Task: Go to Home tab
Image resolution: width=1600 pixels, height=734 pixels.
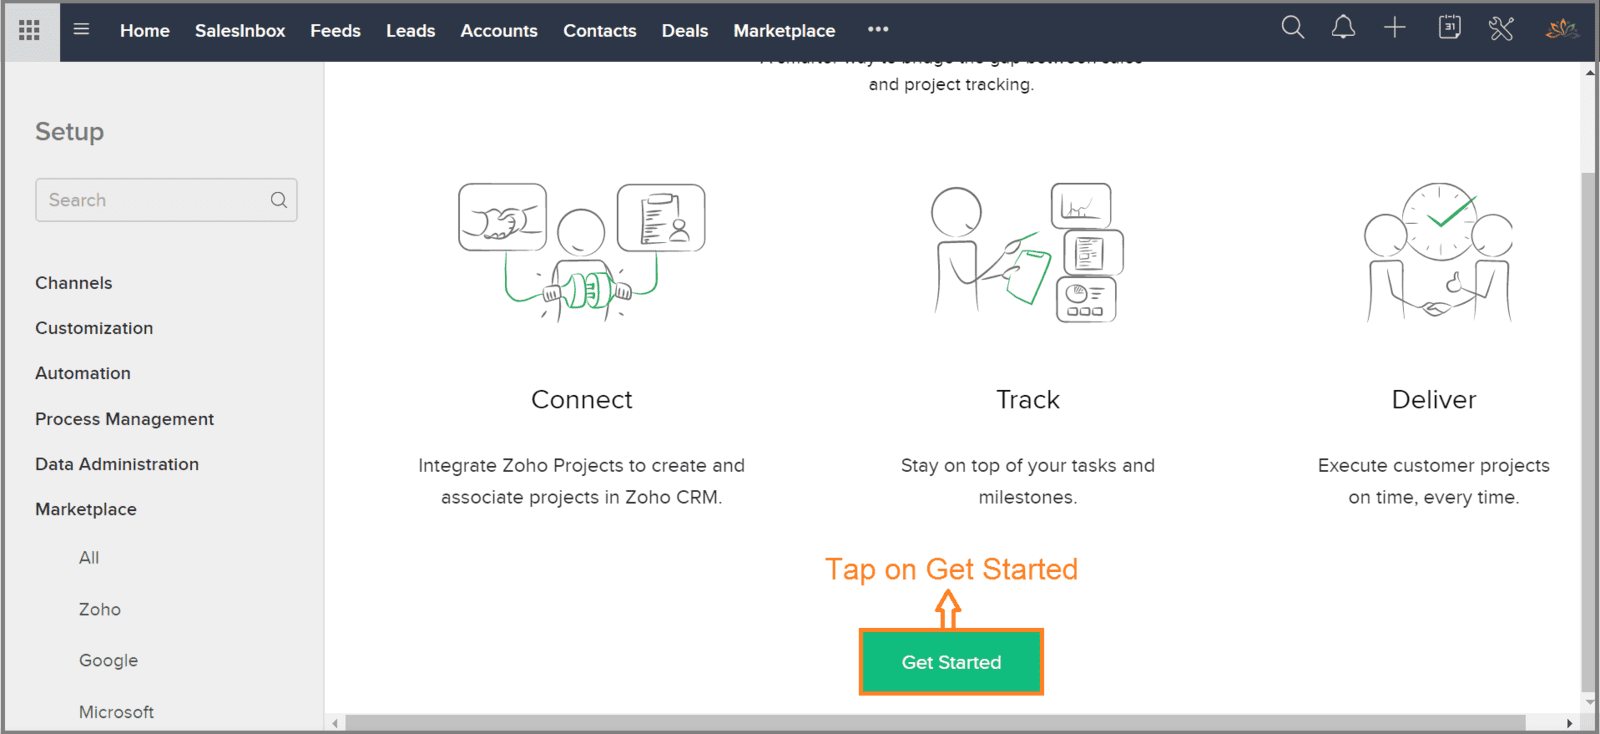Action: click(145, 31)
